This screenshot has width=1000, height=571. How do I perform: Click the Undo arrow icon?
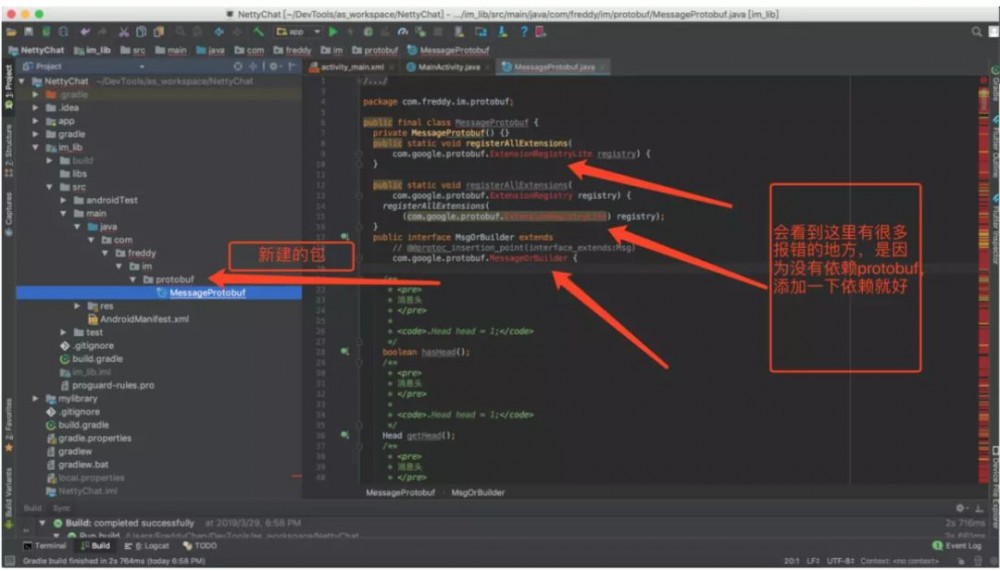[85, 32]
